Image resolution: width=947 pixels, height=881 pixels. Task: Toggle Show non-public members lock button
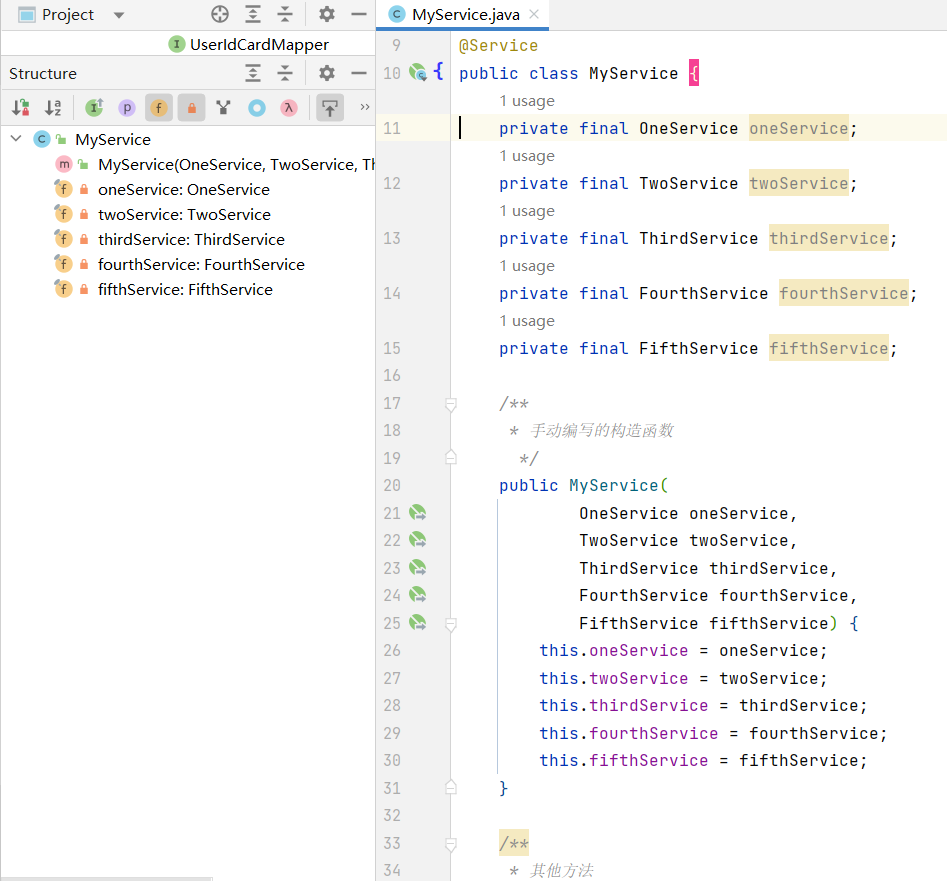[x=191, y=107]
